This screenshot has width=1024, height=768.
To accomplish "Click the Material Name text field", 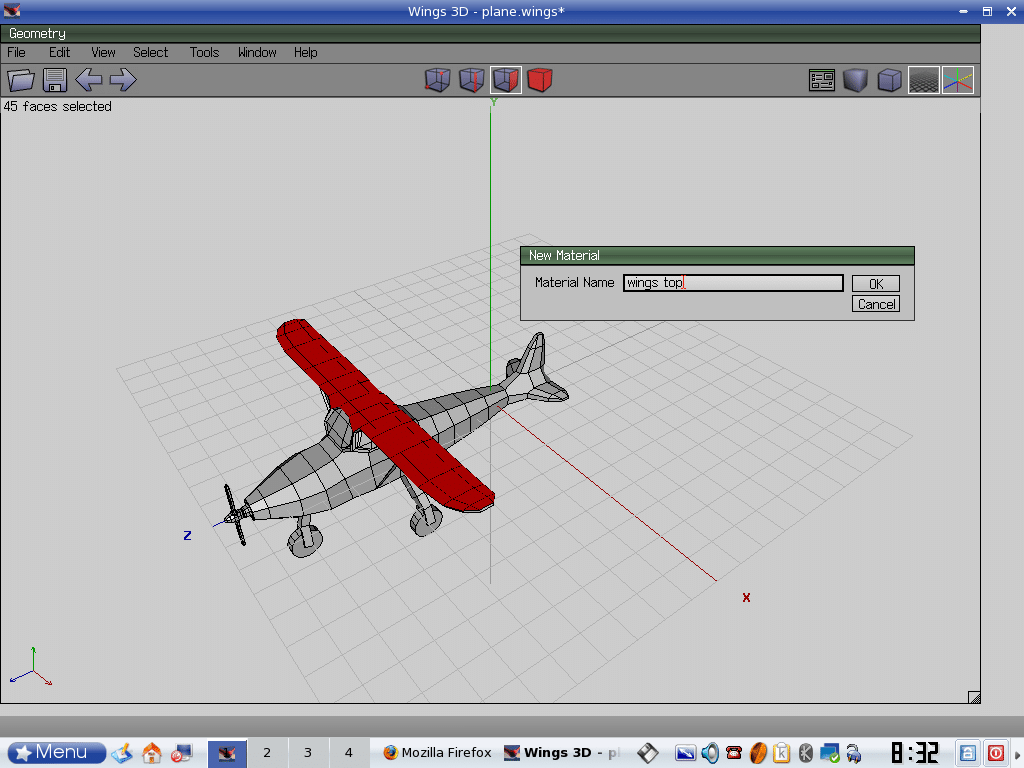I will click(733, 283).
